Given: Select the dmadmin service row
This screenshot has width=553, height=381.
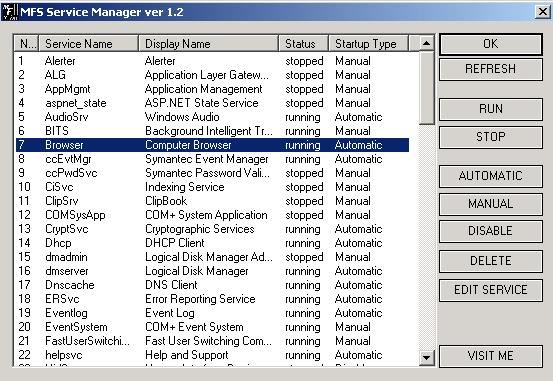Looking at the screenshot, I should (212, 257).
